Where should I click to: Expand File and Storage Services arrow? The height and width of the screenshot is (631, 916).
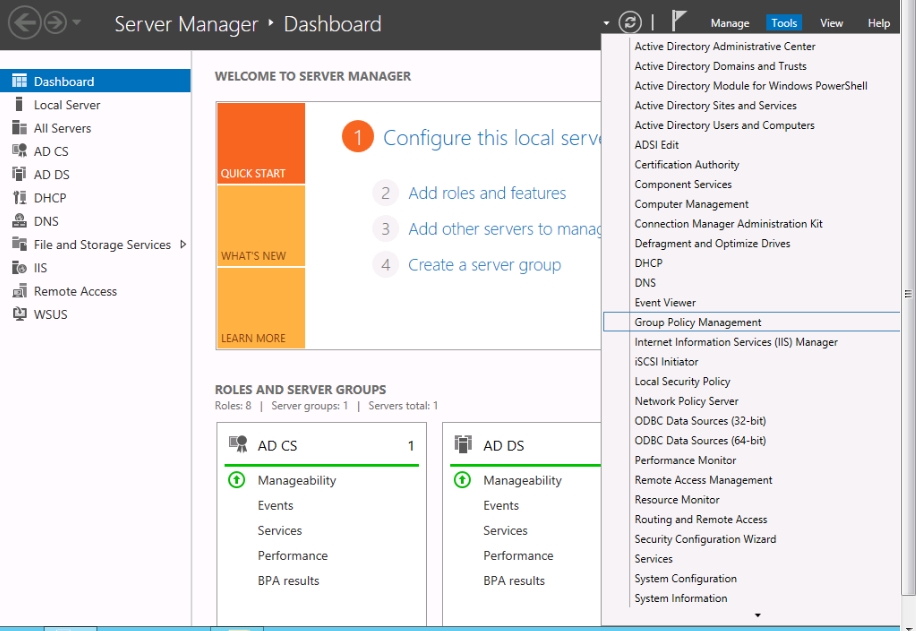point(183,244)
